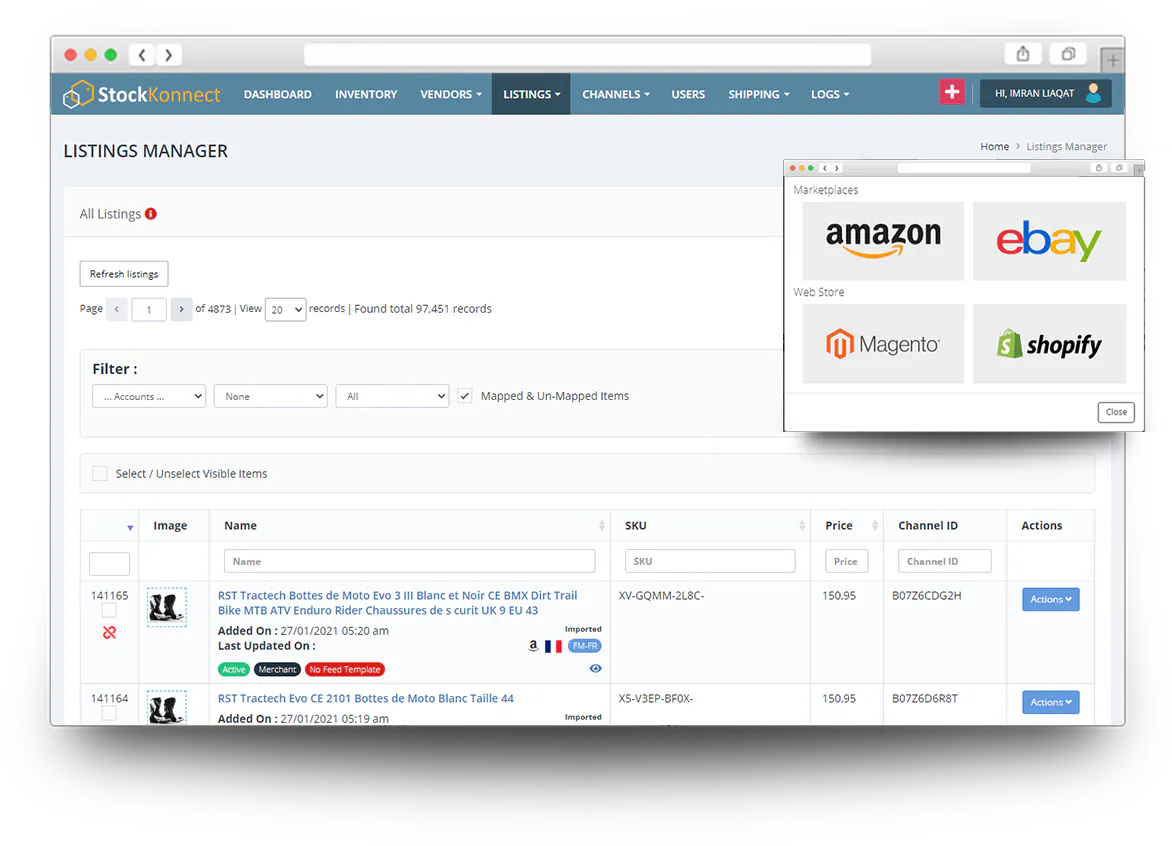Viewport: 1172px width, 846px height.
Task: Expand the Vendors menu
Action: [x=451, y=94]
